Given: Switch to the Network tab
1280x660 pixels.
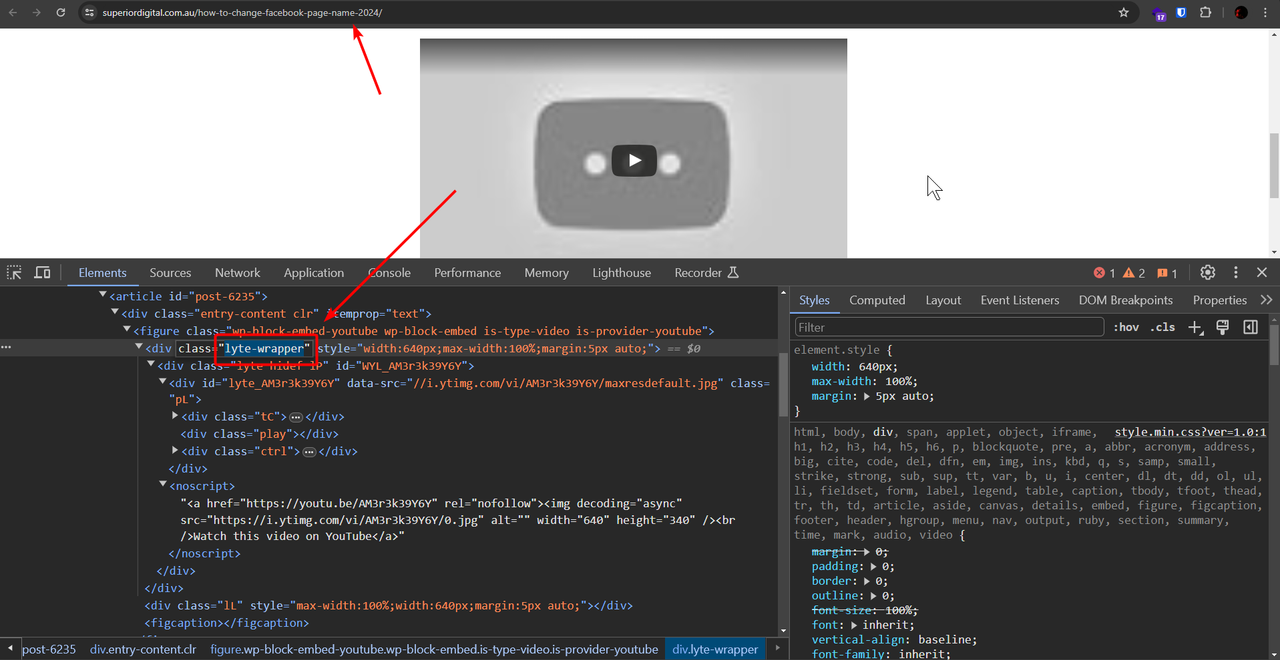Looking at the screenshot, I should pyautogui.click(x=237, y=272).
